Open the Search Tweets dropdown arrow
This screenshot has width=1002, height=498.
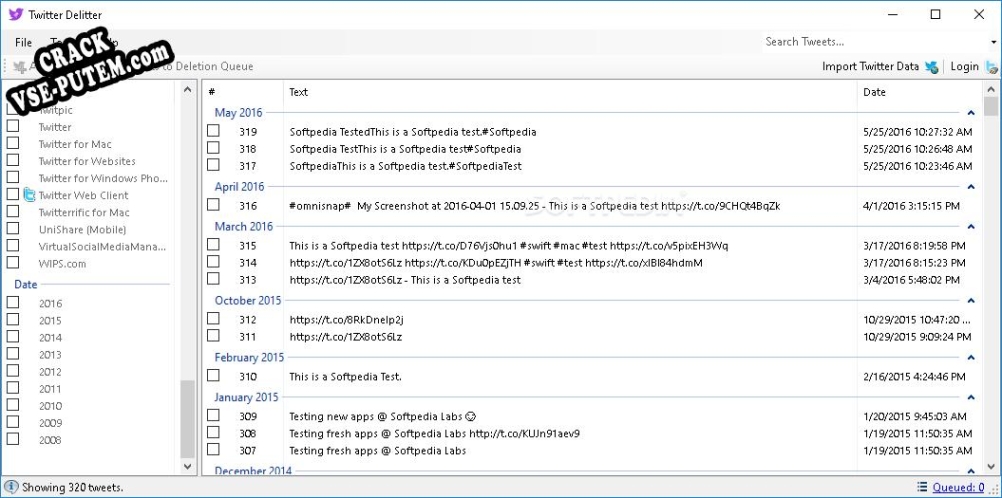click(992, 42)
